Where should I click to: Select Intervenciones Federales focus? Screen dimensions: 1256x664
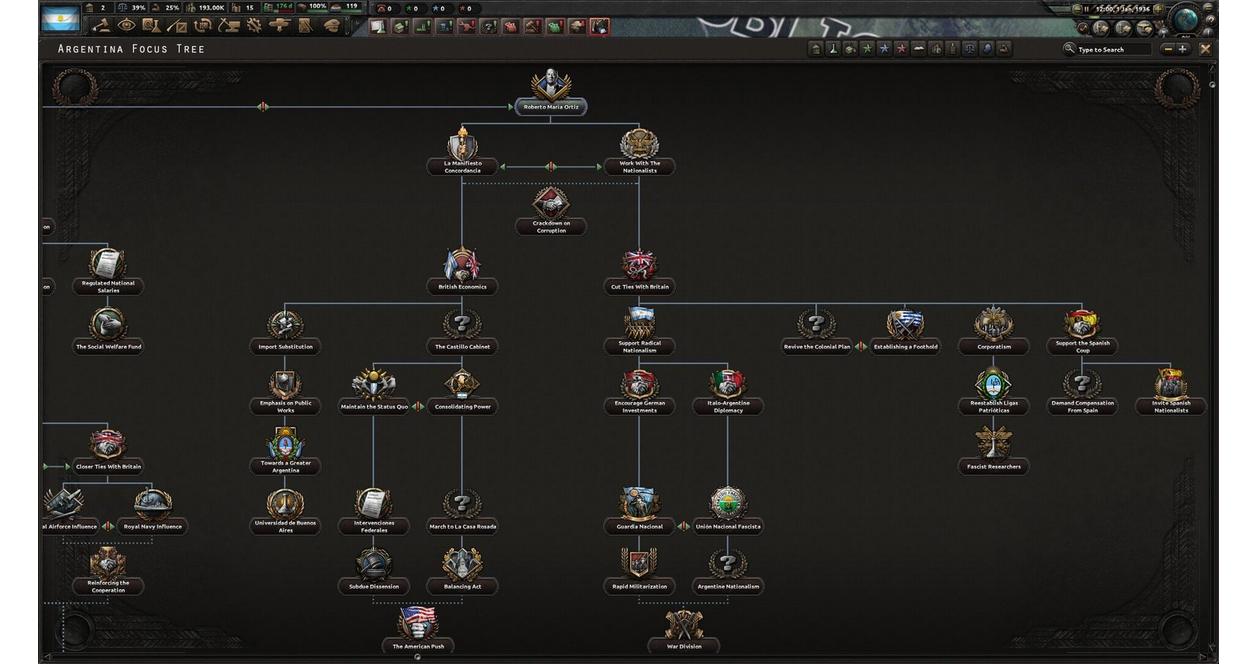[374, 512]
